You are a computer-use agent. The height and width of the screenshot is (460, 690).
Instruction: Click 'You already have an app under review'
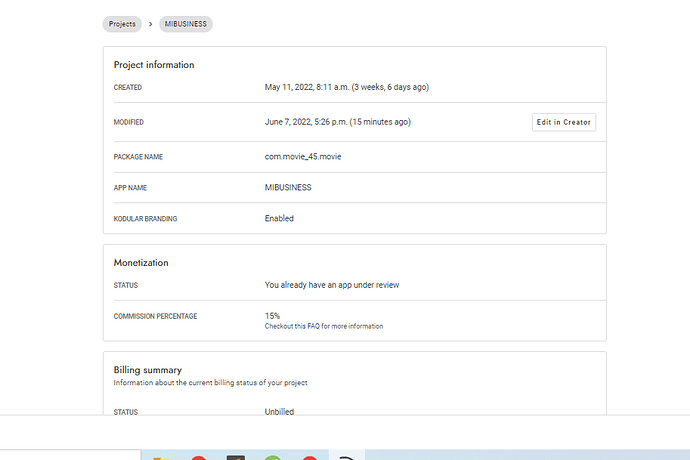point(332,285)
